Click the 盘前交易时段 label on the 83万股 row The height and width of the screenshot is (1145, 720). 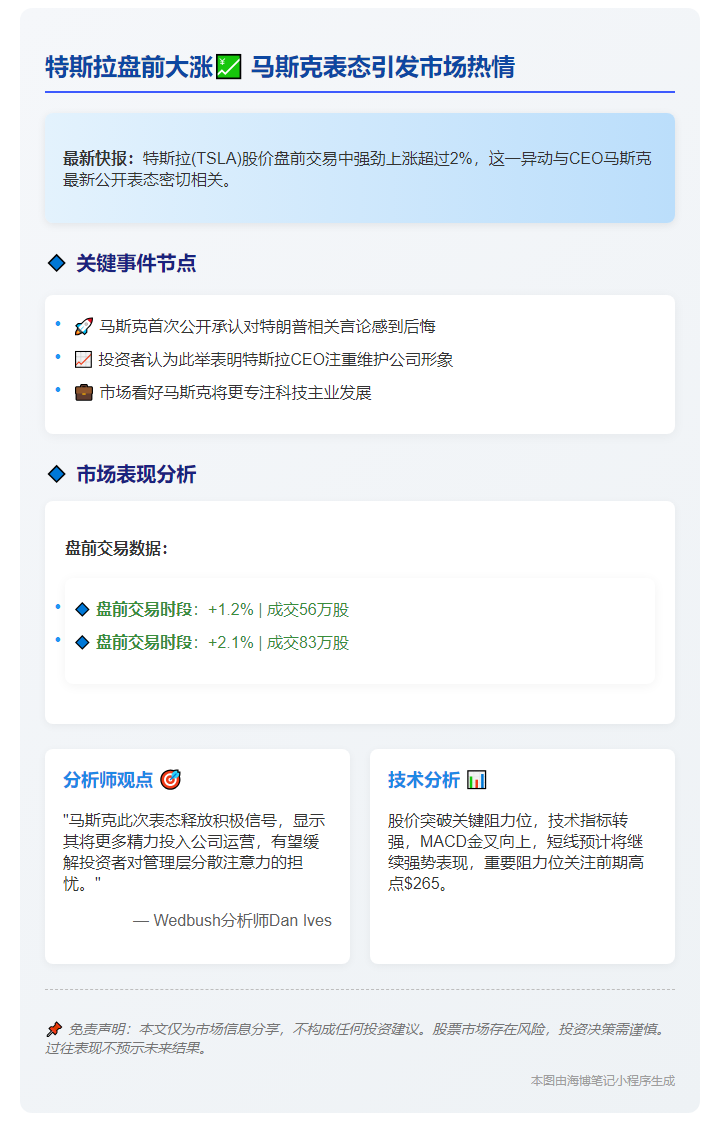click(144, 642)
